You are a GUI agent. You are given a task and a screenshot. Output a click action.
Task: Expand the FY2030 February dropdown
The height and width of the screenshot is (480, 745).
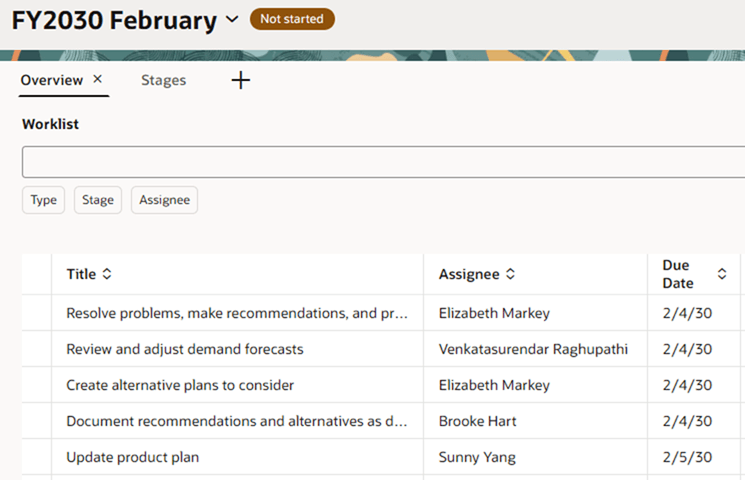(x=232, y=19)
